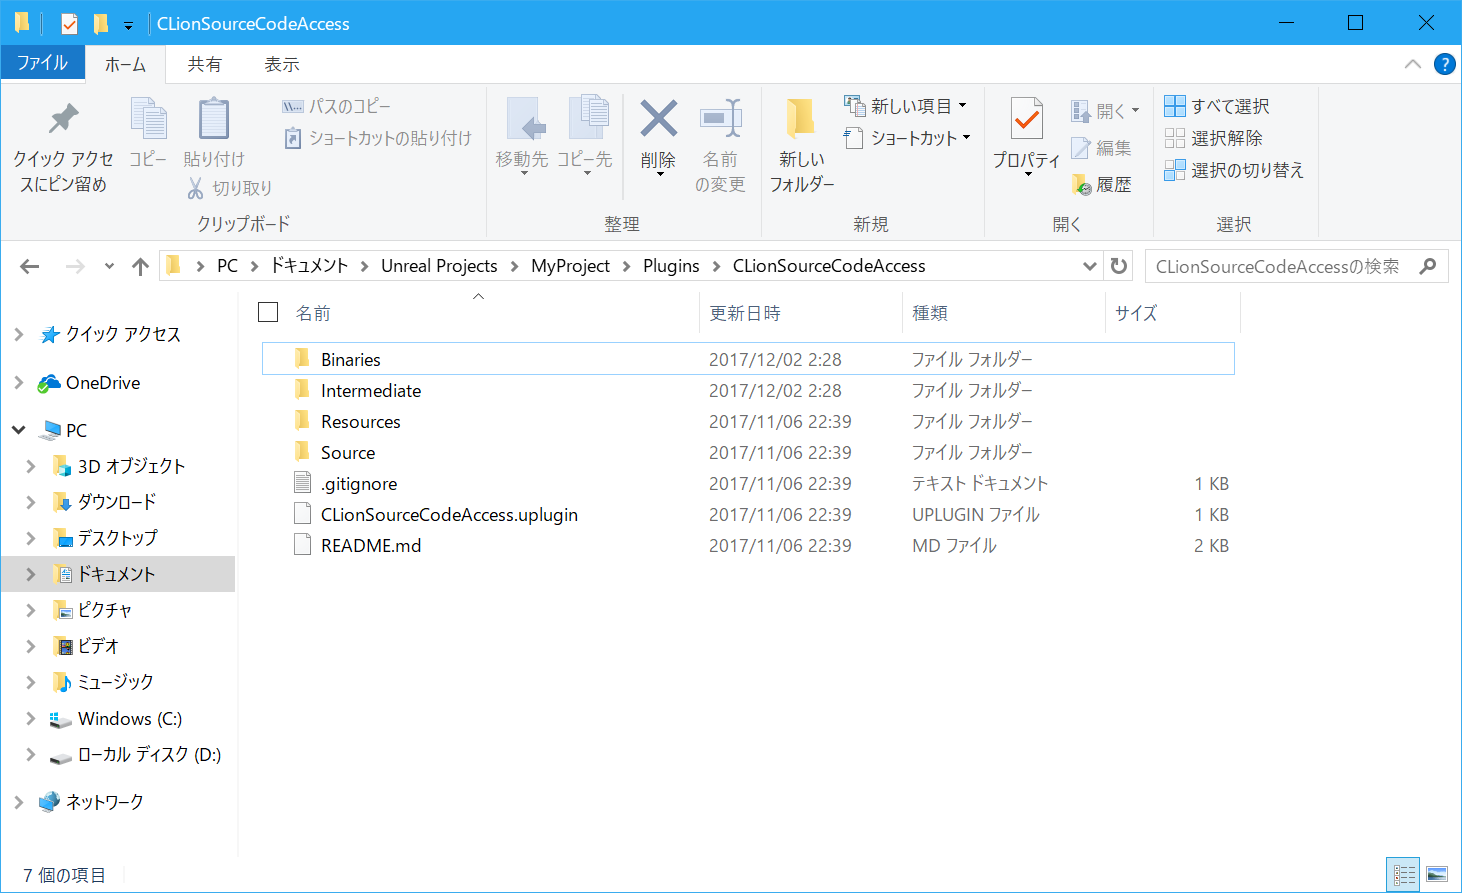
Task: Open ショートカット (Easy access) dropdown
Action: click(x=908, y=138)
